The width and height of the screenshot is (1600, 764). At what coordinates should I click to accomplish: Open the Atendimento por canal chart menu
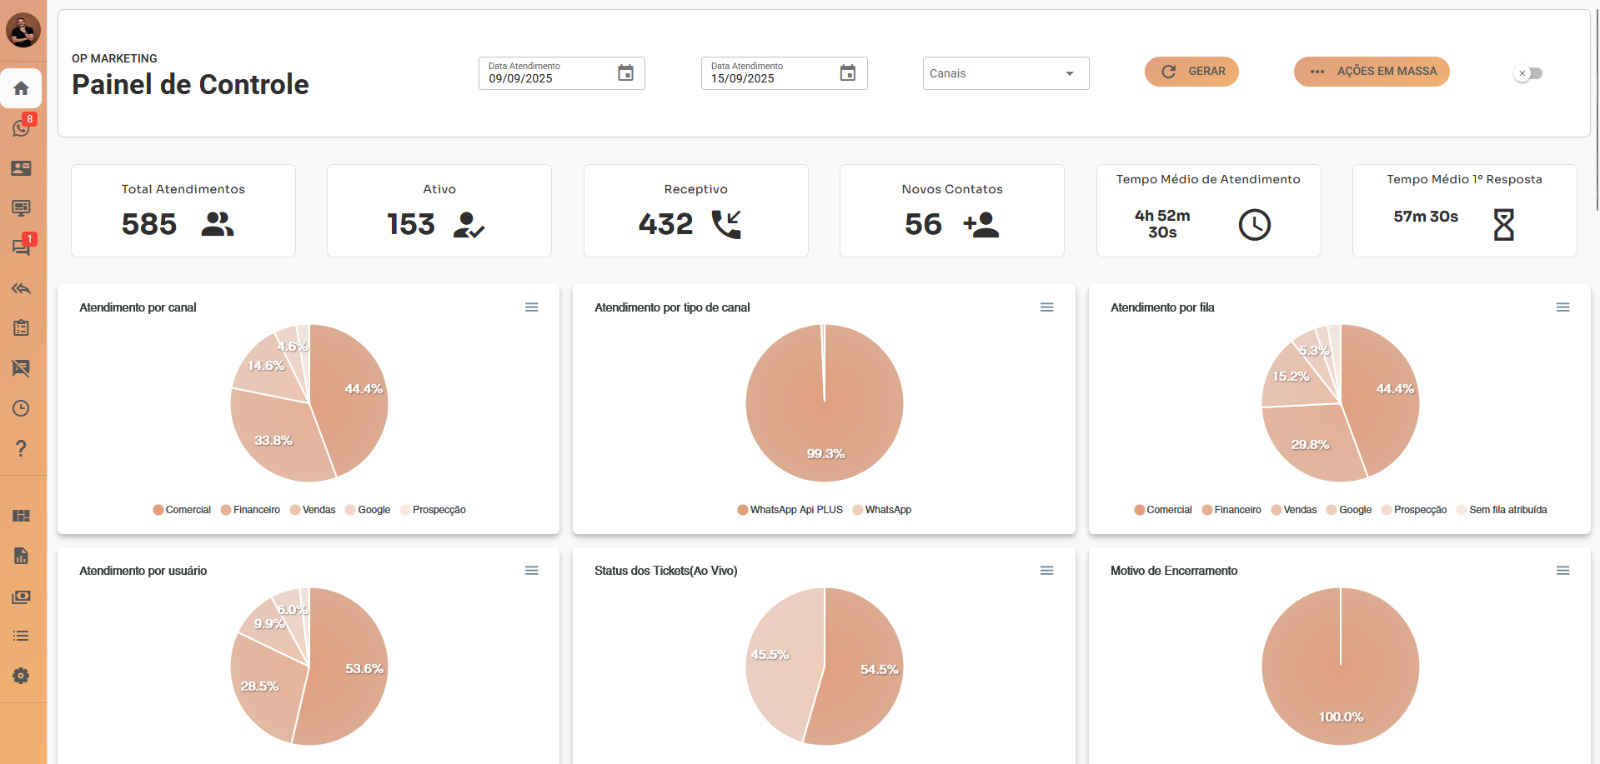coord(532,307)
